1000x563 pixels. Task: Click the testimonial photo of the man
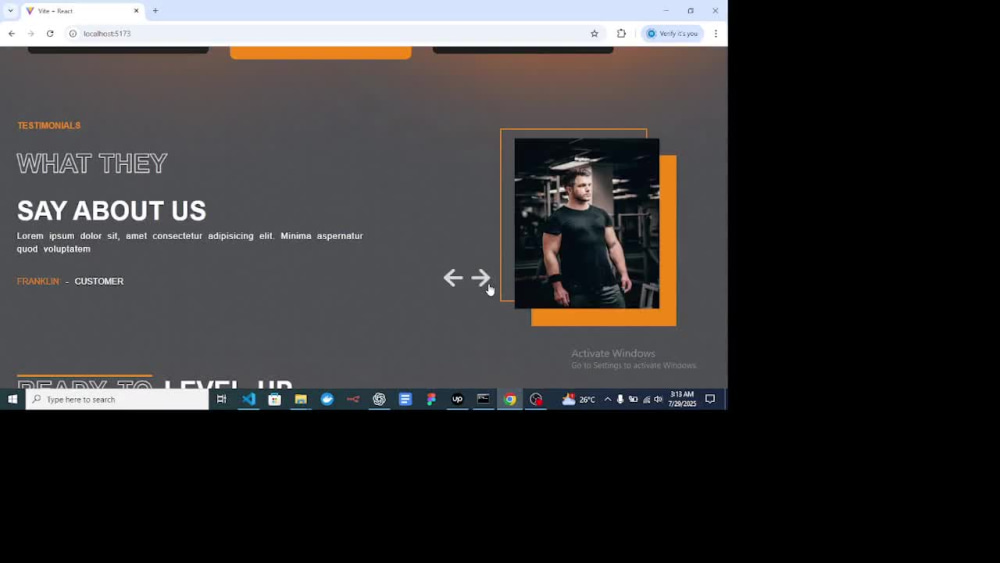[587, 223]
